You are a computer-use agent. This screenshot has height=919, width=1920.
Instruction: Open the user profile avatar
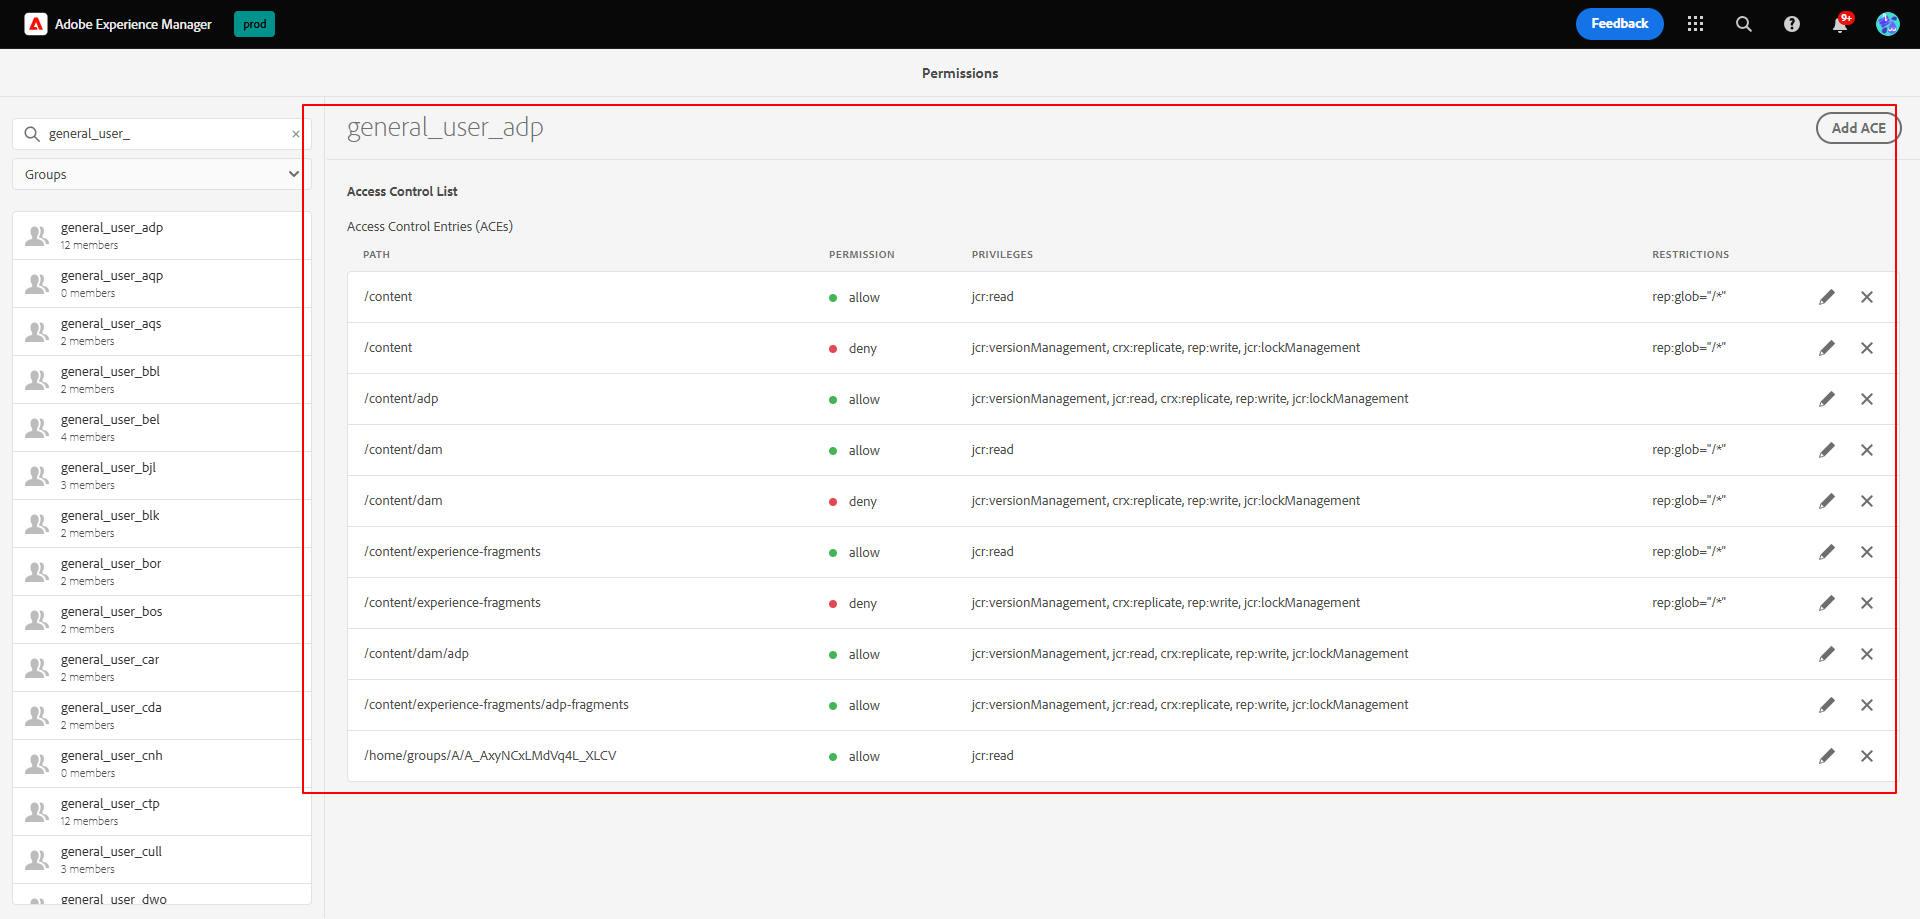click(x=1887, y=23)
